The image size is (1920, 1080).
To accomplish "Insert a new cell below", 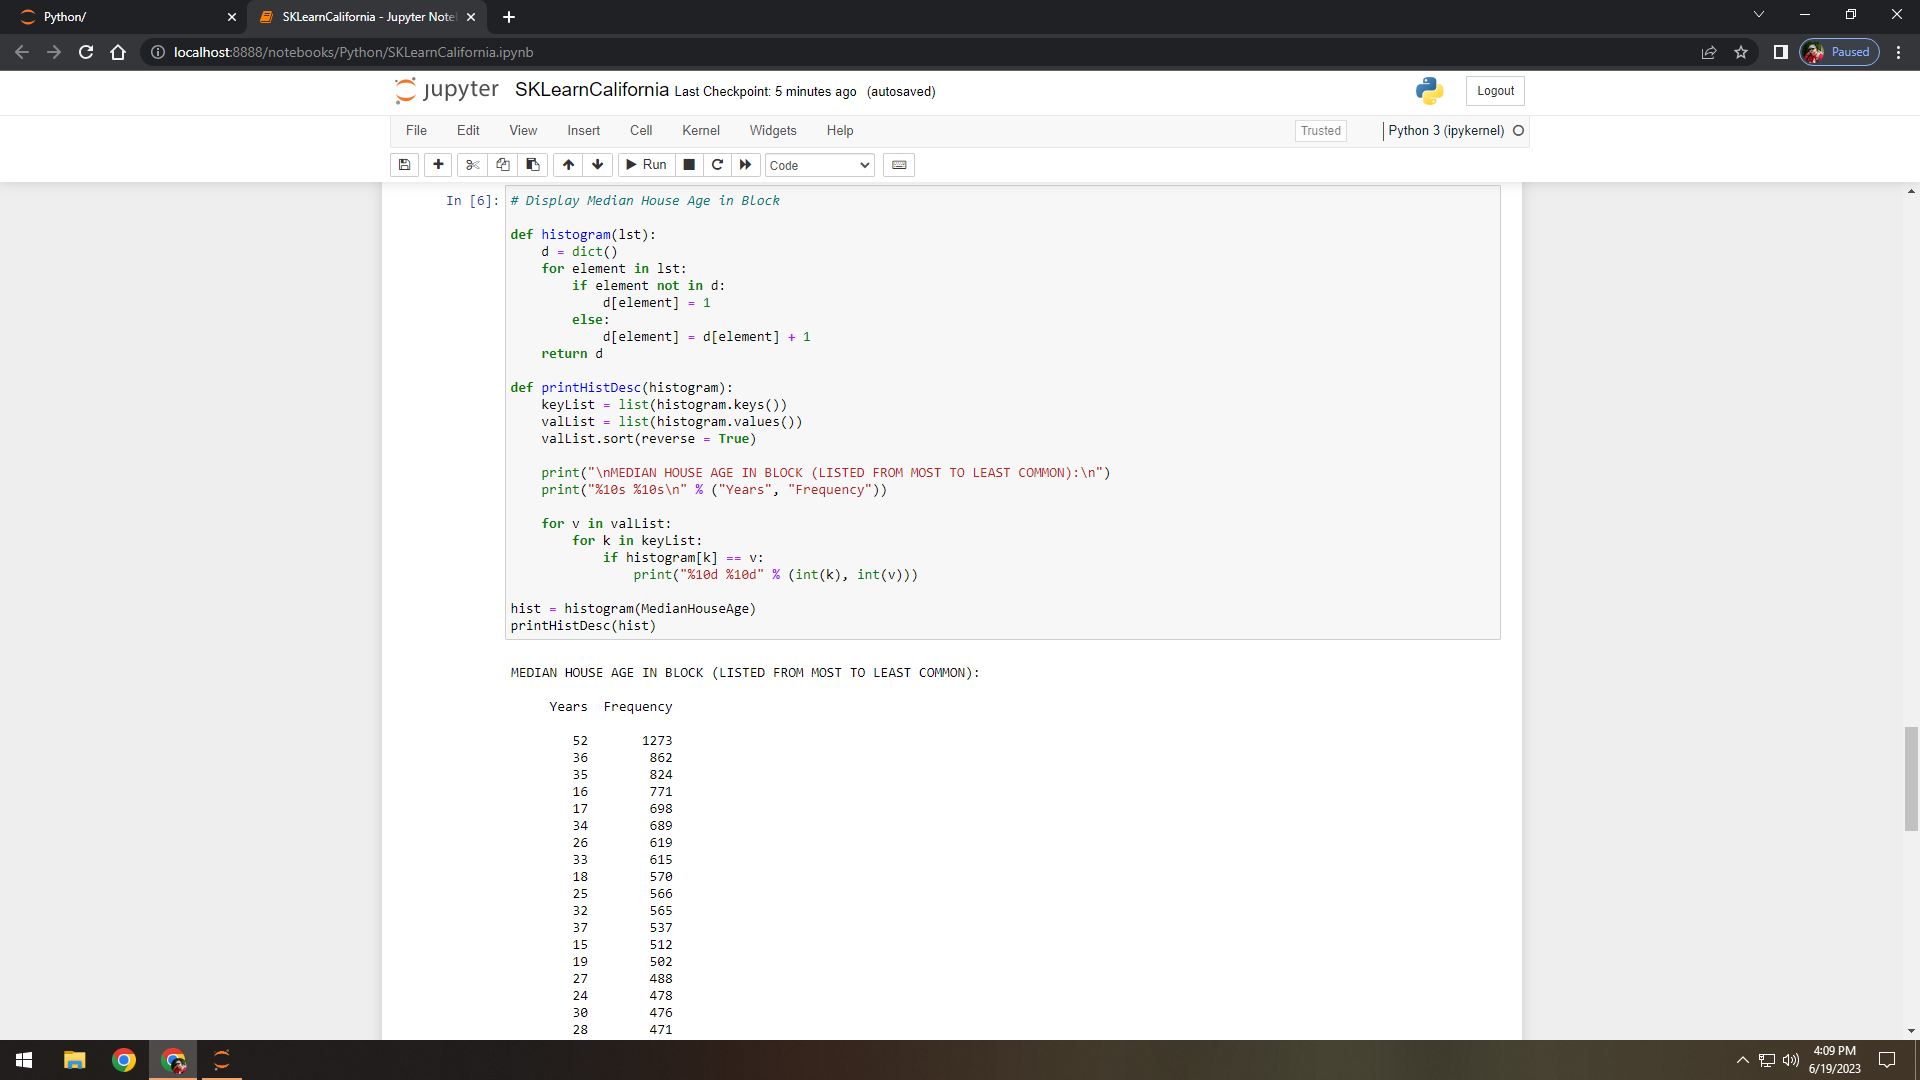I will [438, 165].
